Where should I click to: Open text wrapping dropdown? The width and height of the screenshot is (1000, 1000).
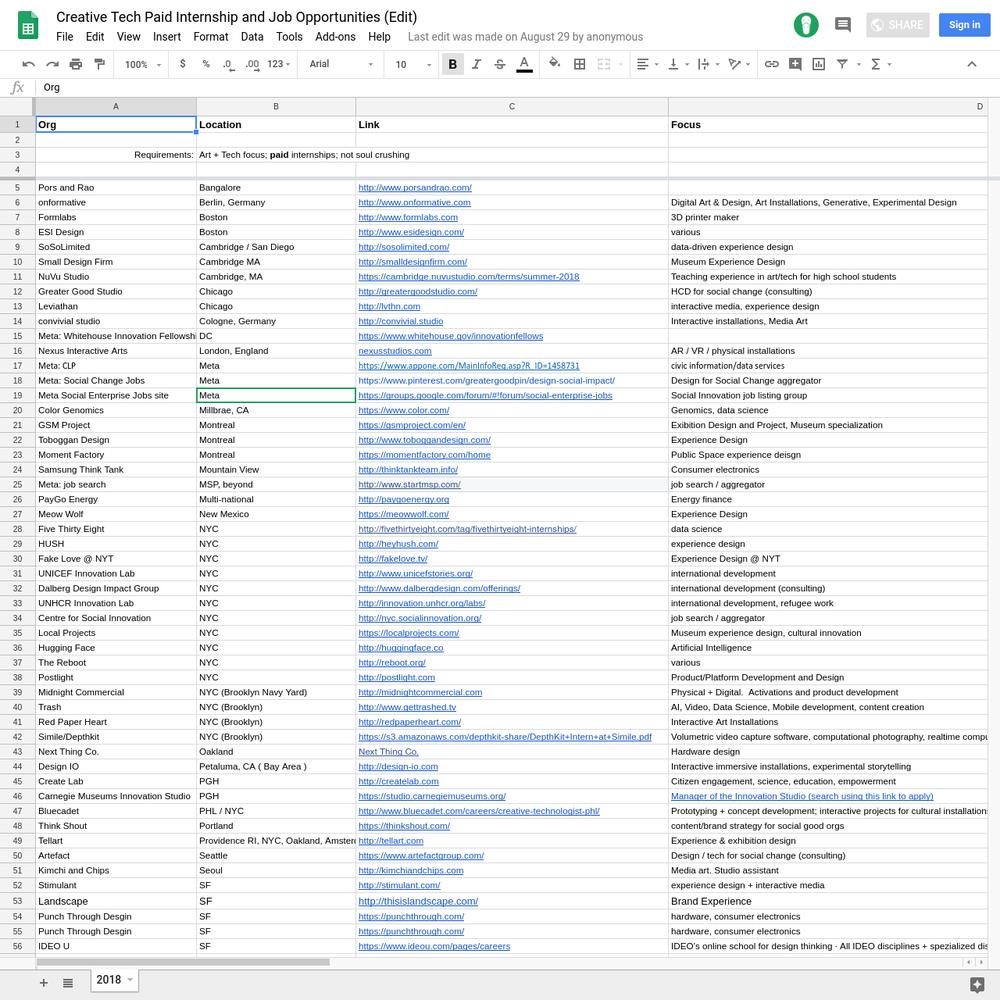[708, 64]
